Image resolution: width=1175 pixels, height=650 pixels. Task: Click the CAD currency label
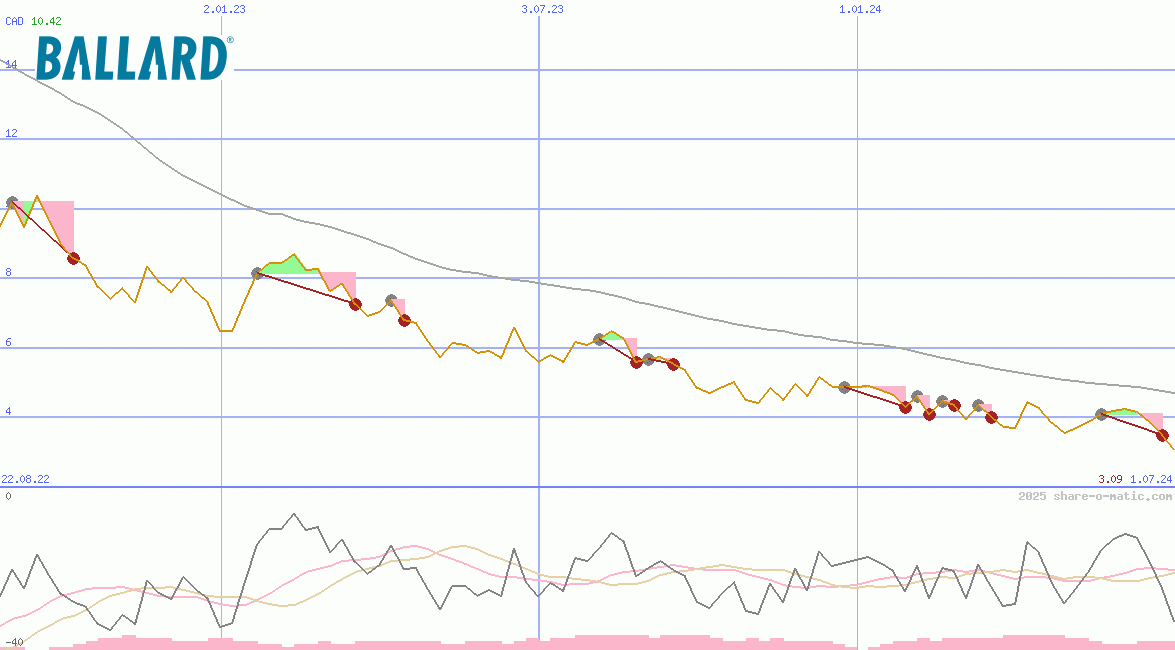click(x=14, y=21)
